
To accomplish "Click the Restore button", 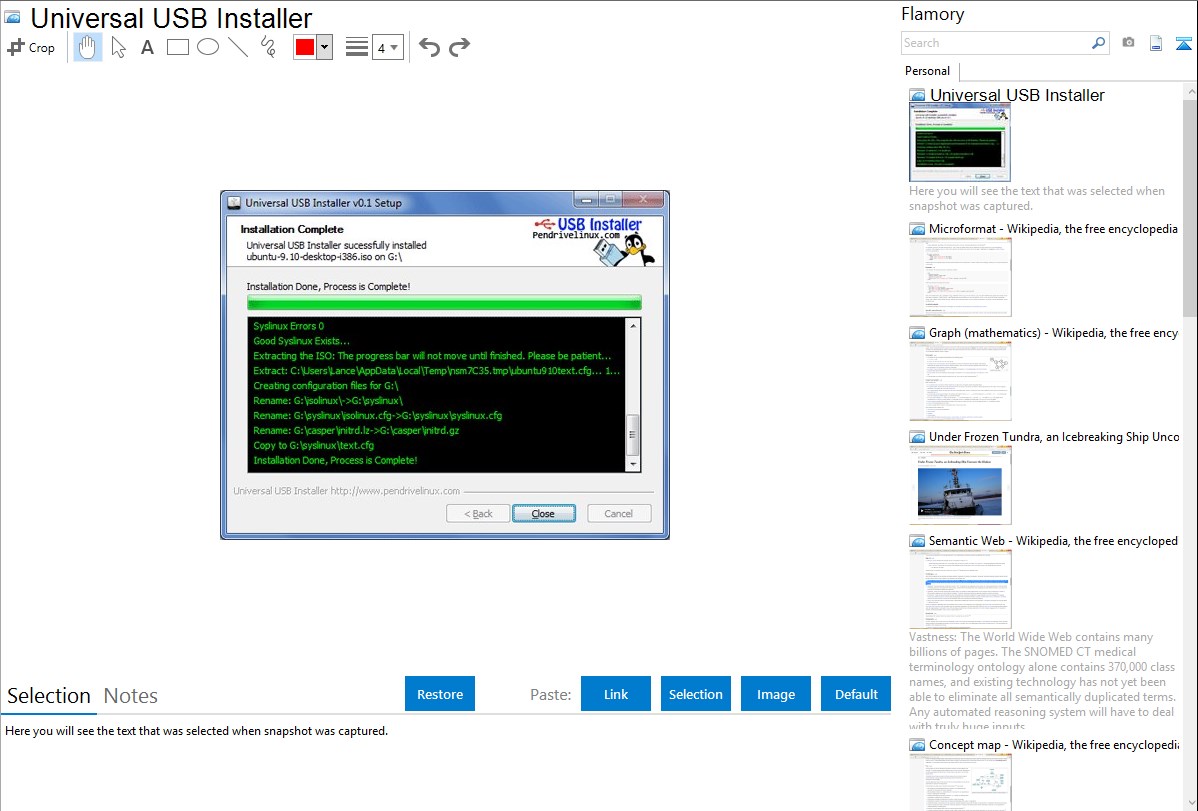I will point(439,694).
